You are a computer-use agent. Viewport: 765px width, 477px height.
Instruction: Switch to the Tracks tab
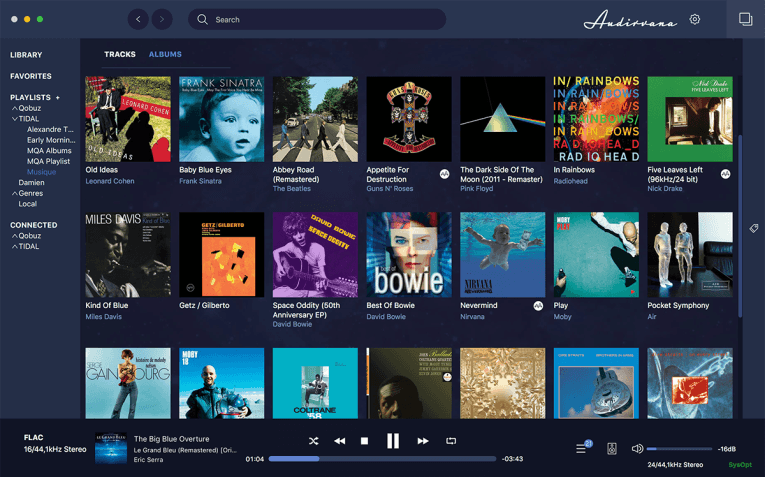[120, 54]
